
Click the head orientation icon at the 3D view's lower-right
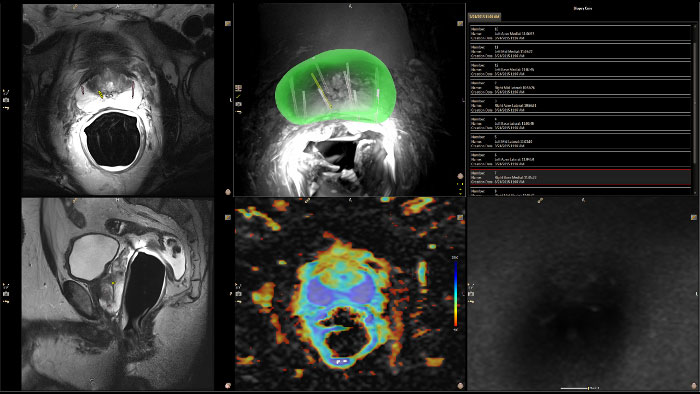click(x=460, y=176)
